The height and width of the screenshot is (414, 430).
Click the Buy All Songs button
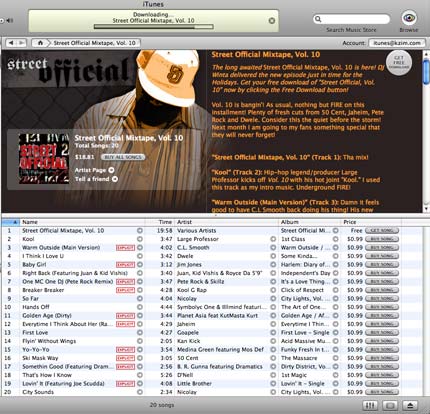(123, 157)
